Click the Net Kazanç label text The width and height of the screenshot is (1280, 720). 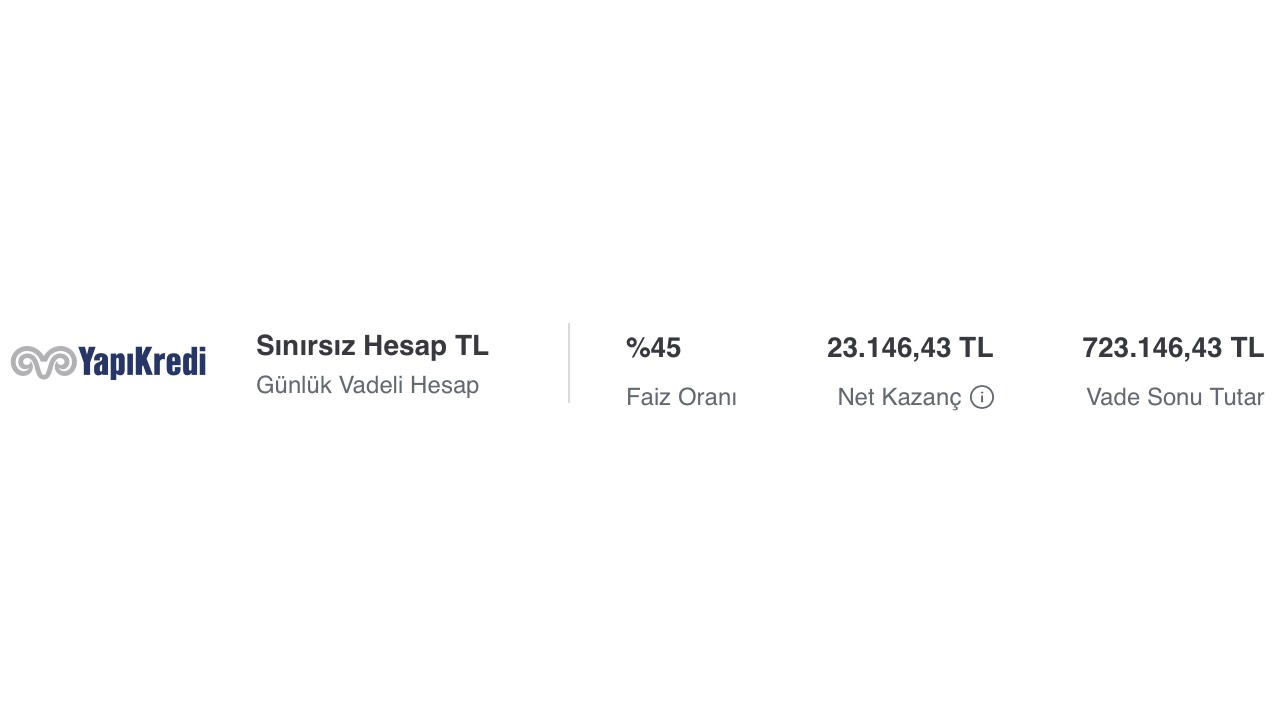pos(899,398)
